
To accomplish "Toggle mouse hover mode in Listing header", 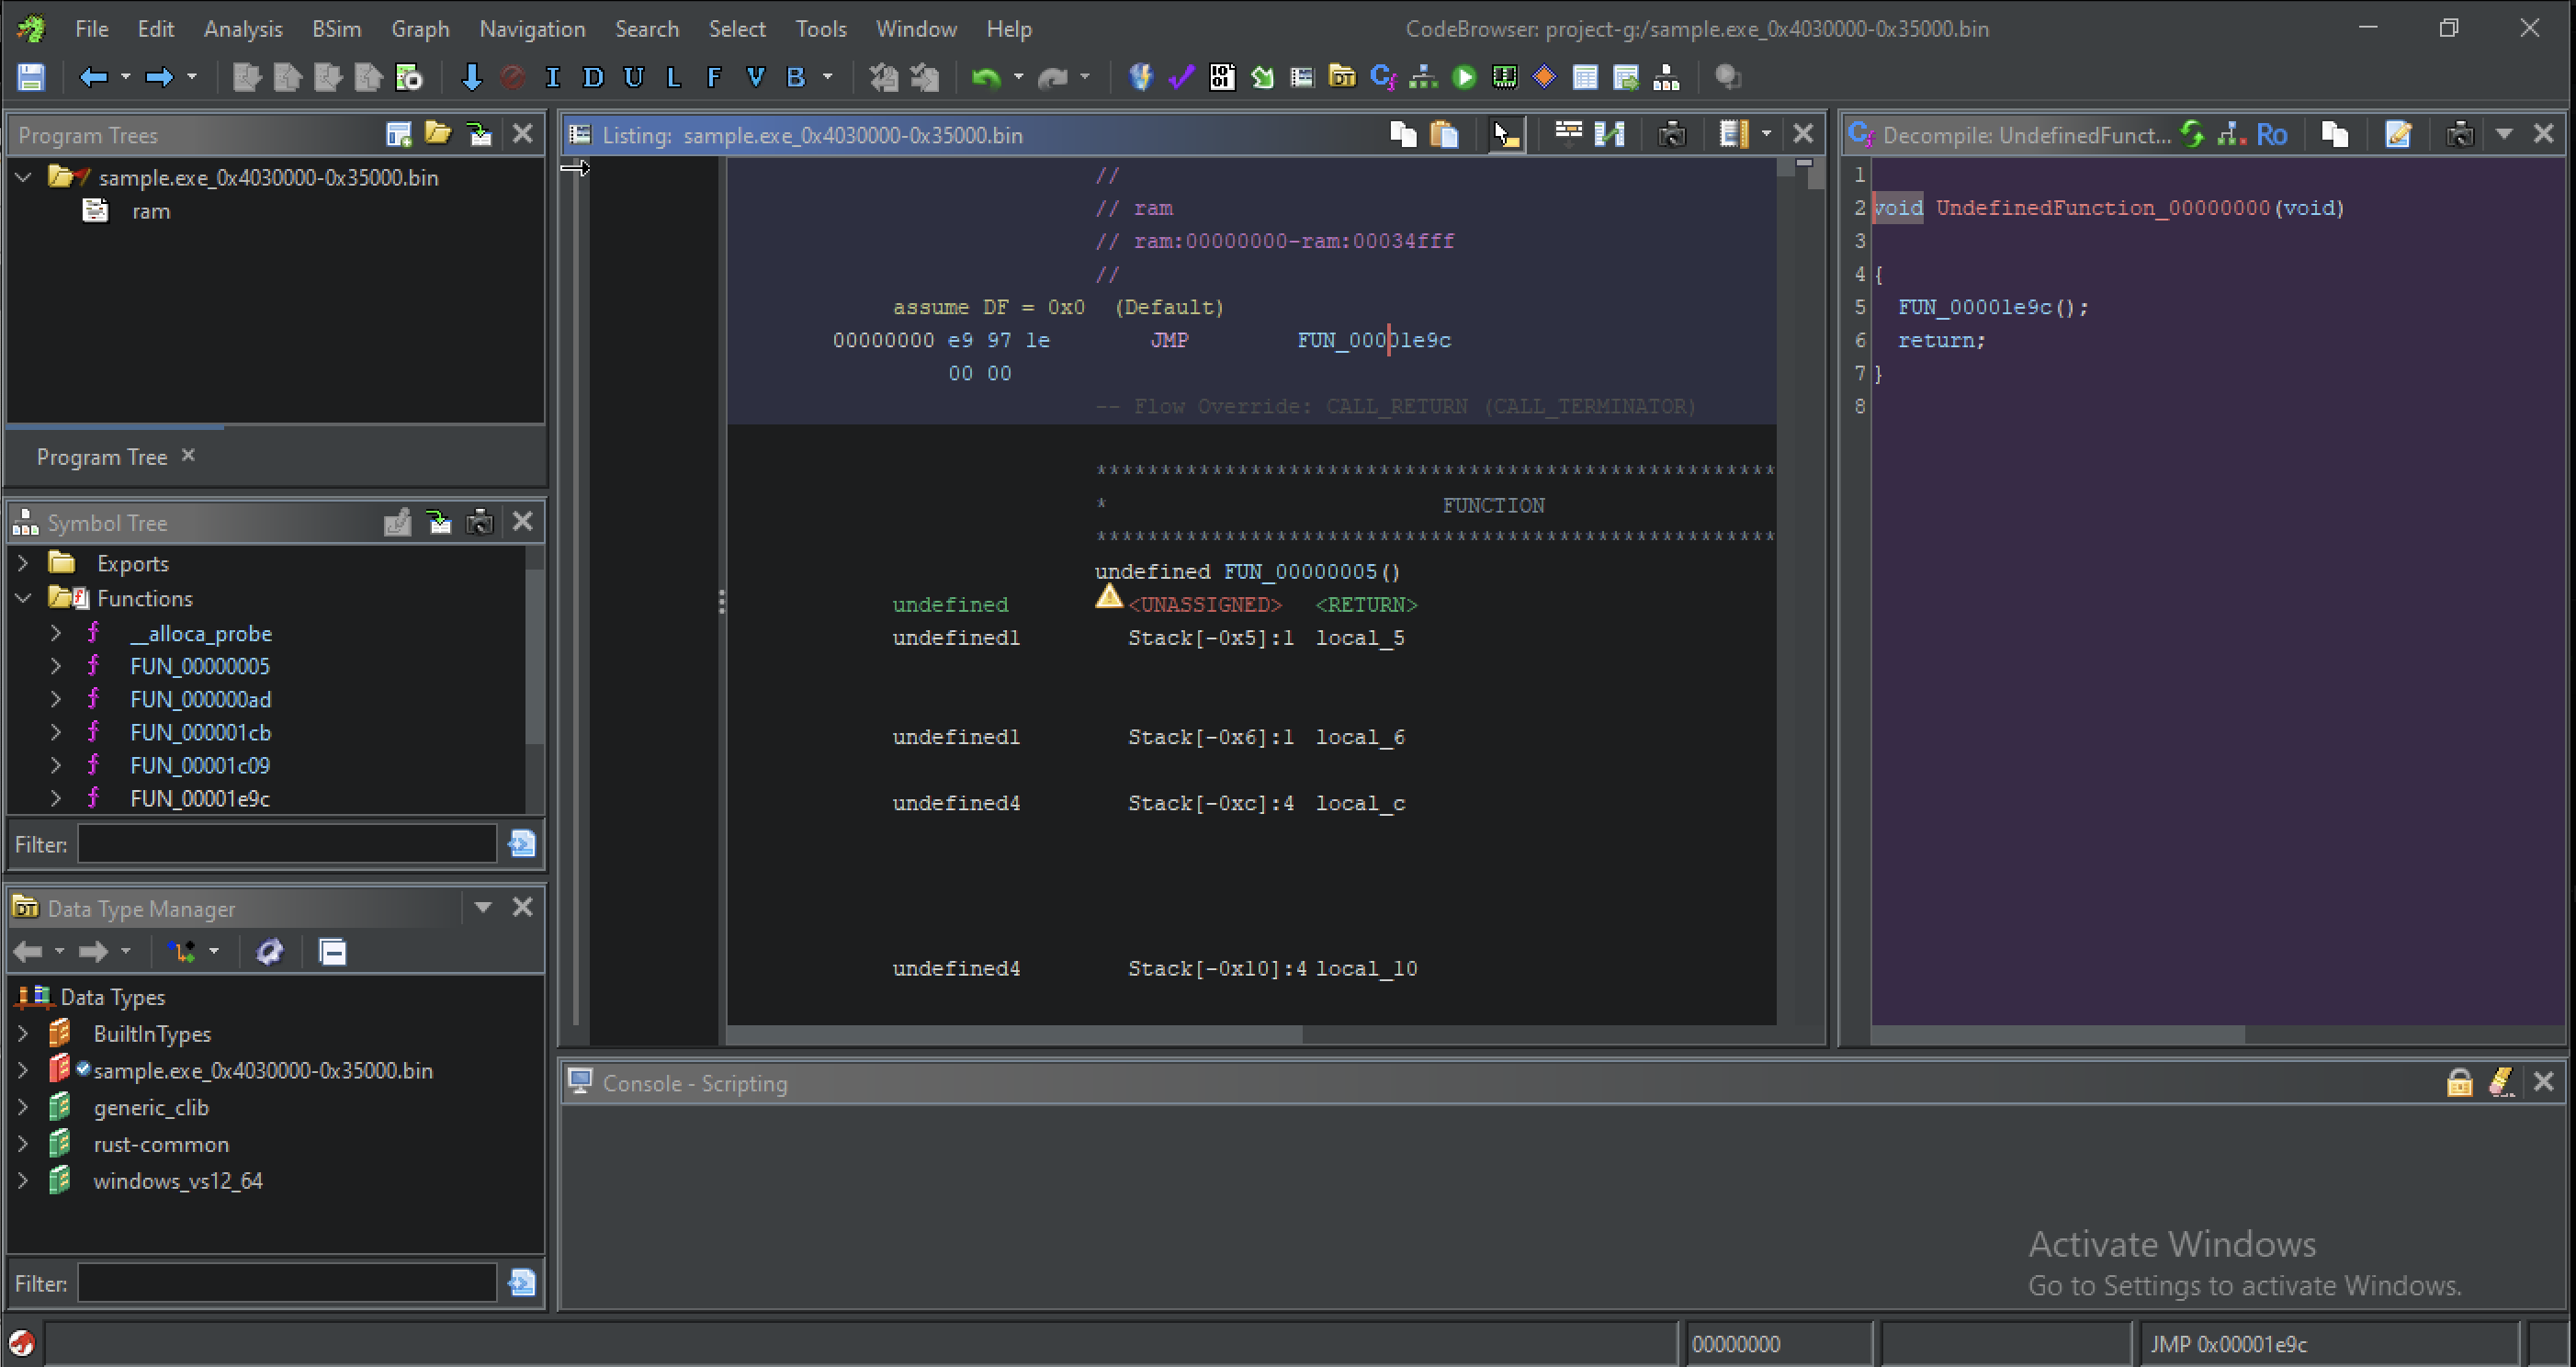I will coord(1506,134).
